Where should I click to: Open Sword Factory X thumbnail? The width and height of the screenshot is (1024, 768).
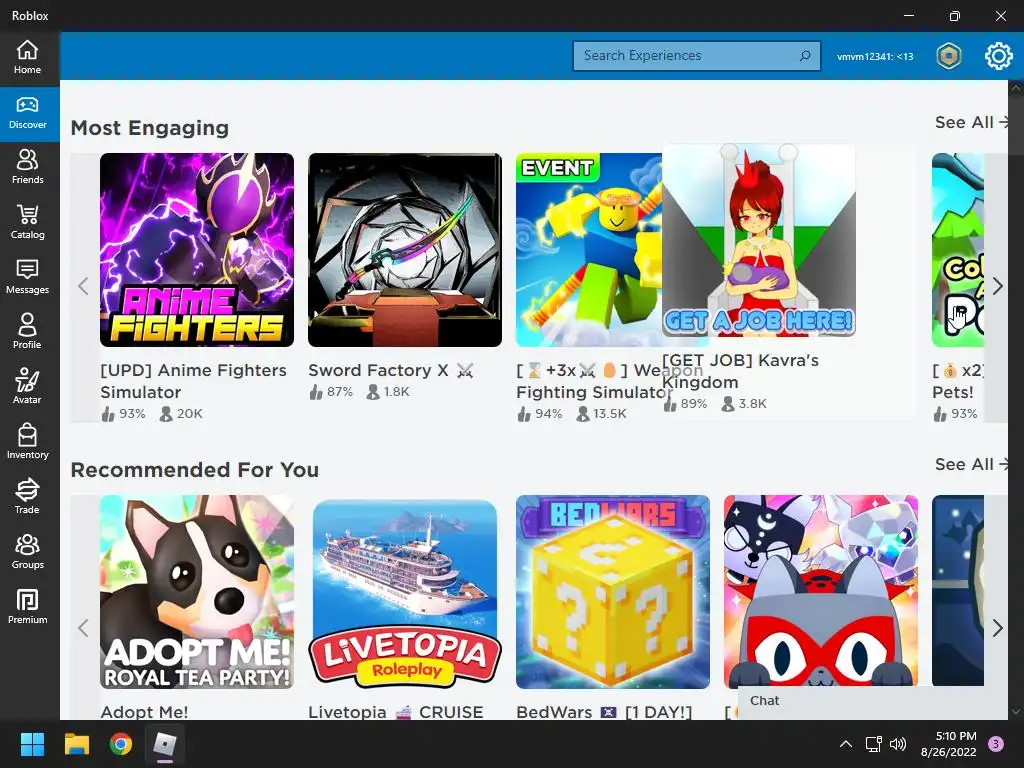click(x=405, y=250)
